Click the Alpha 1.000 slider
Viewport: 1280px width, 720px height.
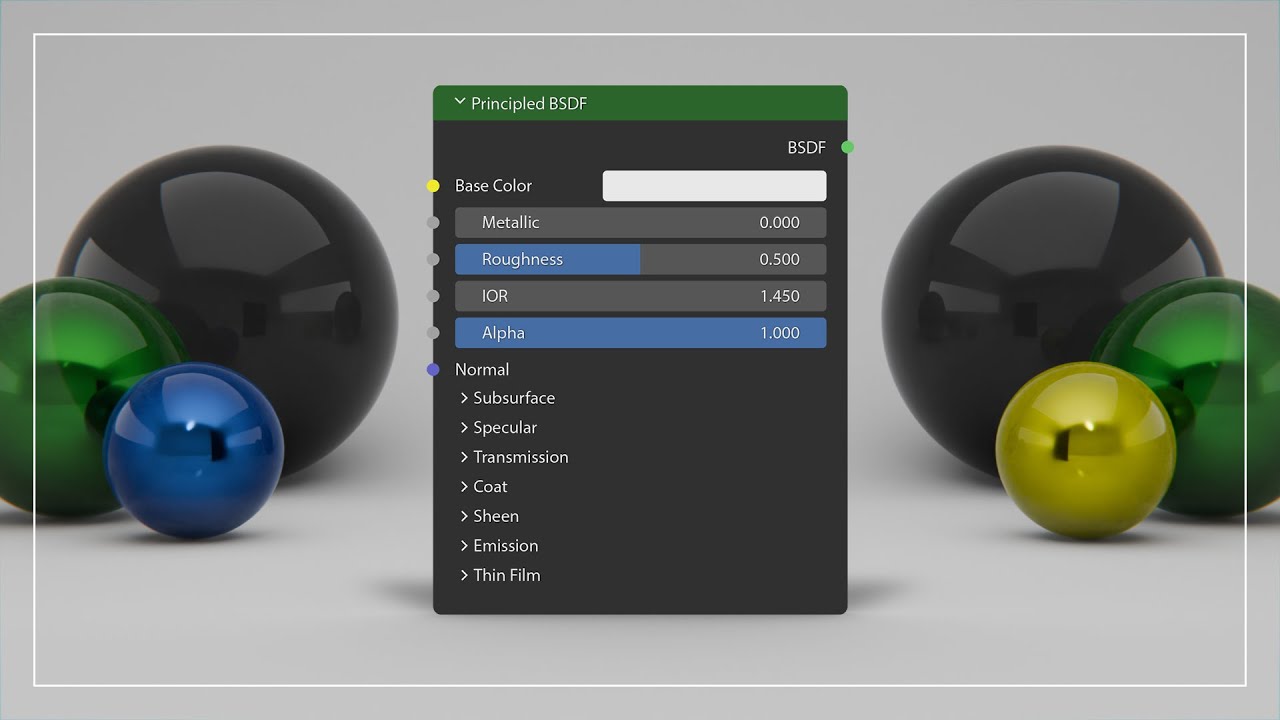(x=640, y=333)
